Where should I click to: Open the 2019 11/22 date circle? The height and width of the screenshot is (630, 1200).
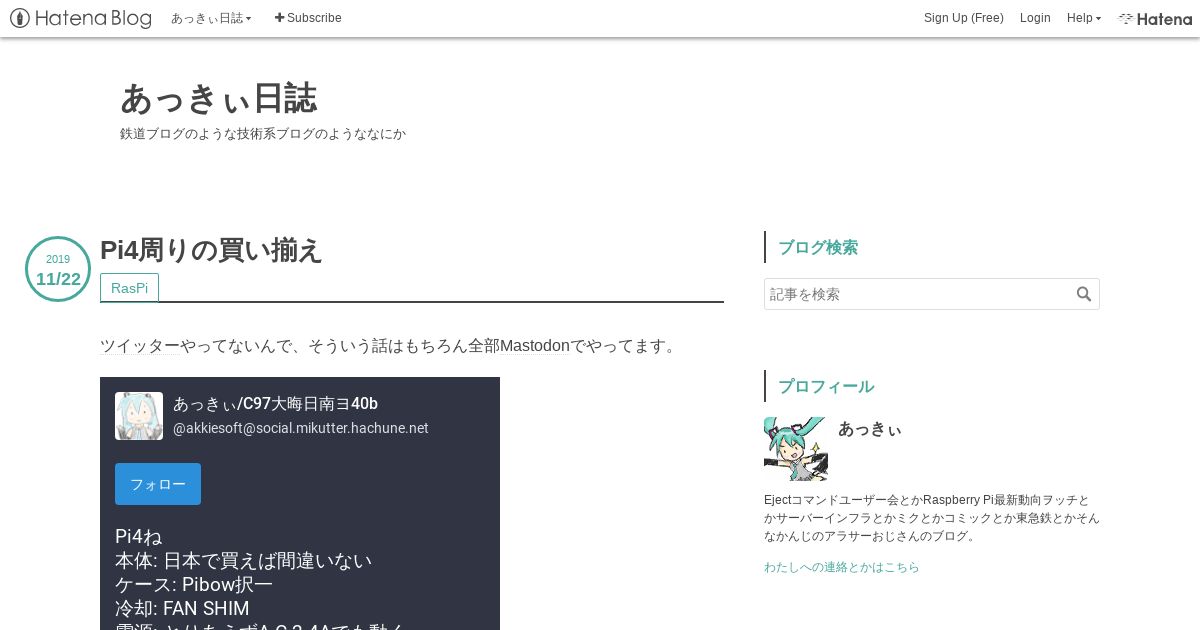(x=58, y=269)
